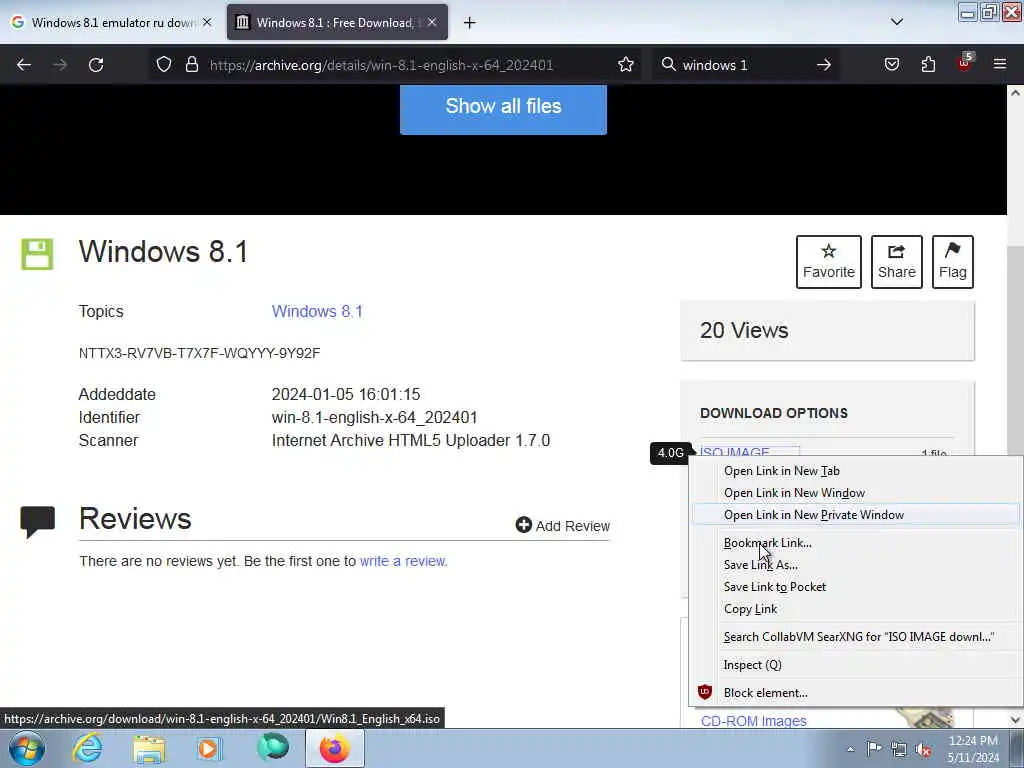The width and height of the screenshot is (1024, 768).
Task: Choose Open Link in New Private Window
Action: tap(856, 515)
